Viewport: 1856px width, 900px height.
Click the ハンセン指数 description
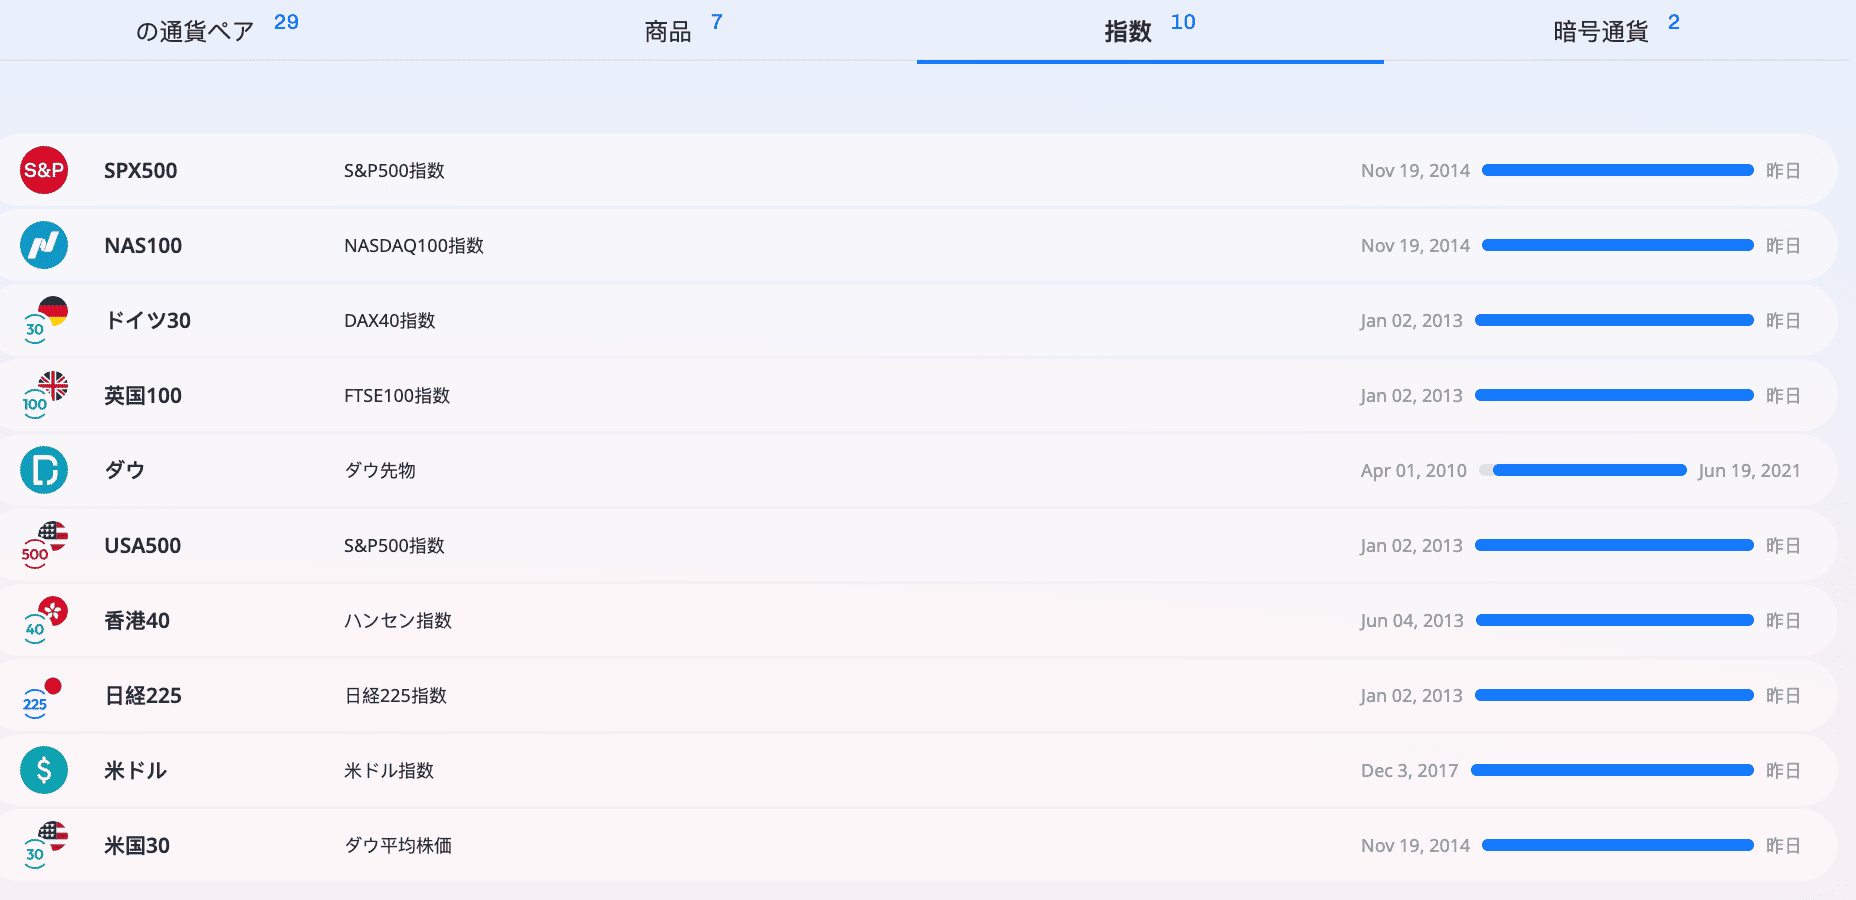[x=398, y=621]
